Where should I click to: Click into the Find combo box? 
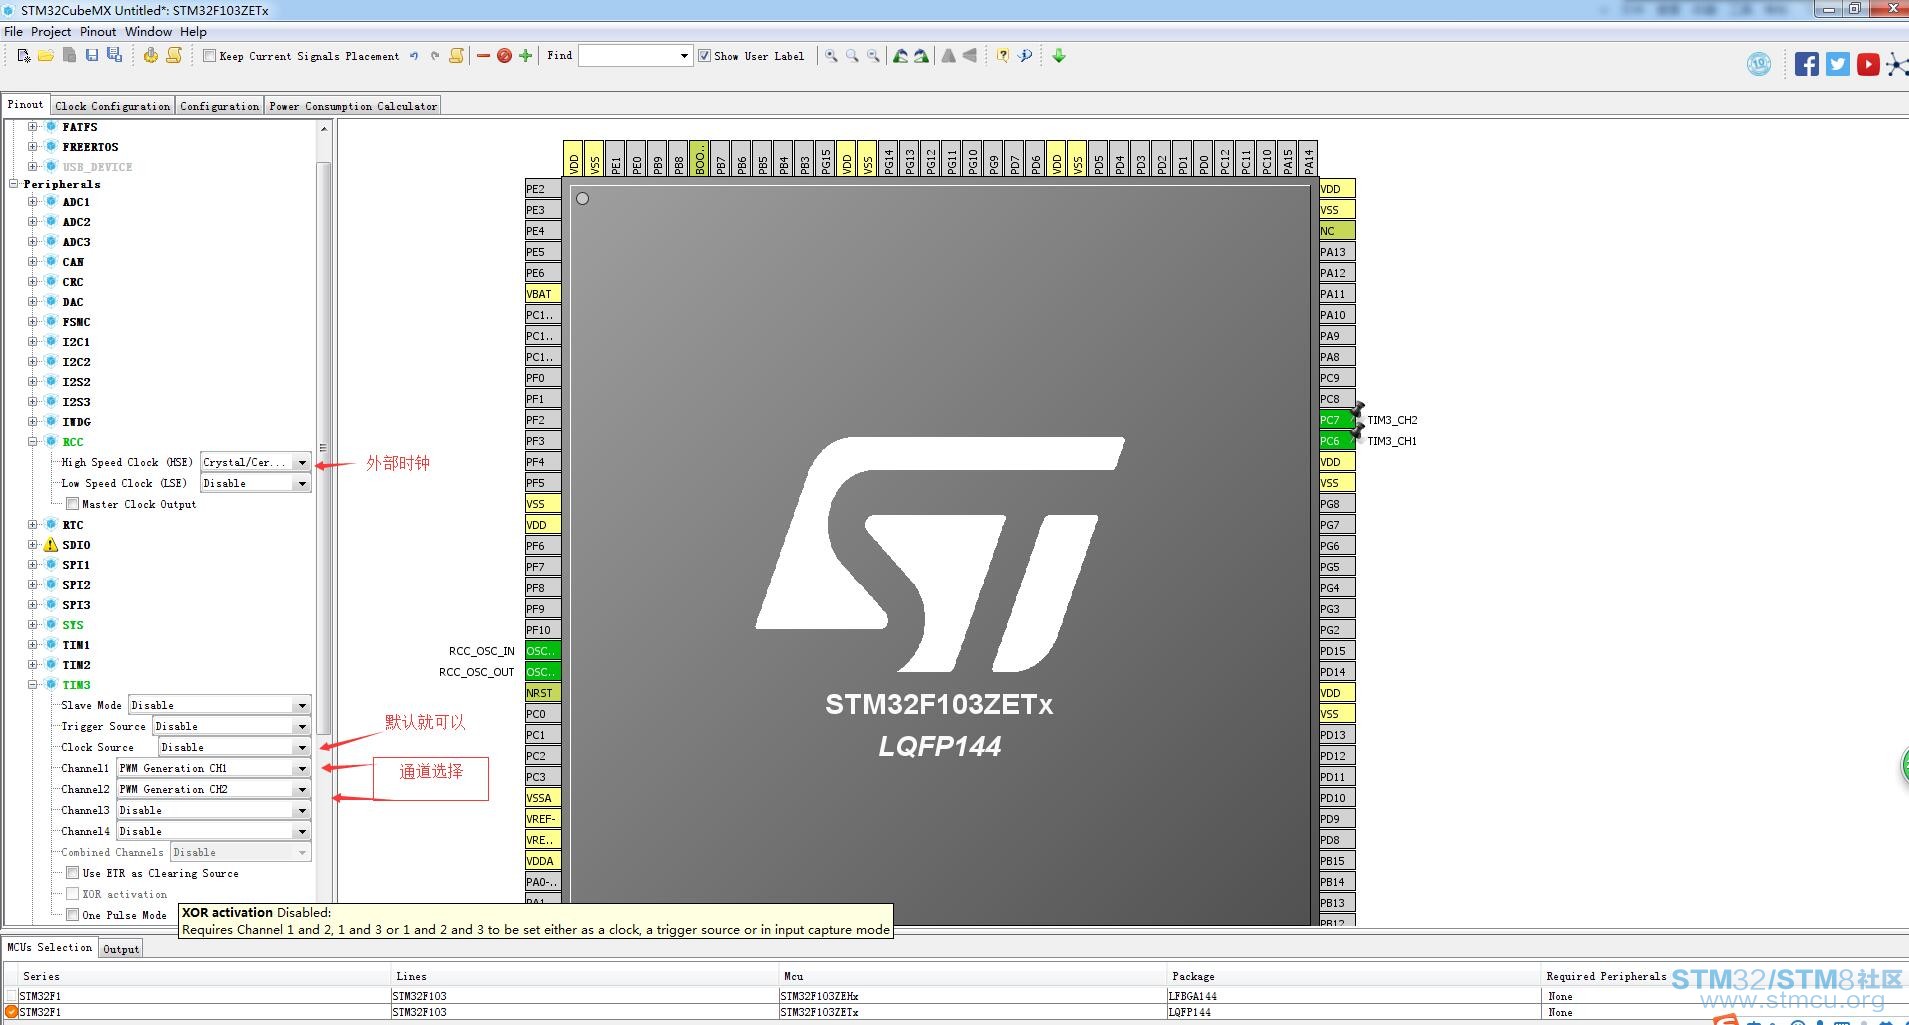[635, 56]
